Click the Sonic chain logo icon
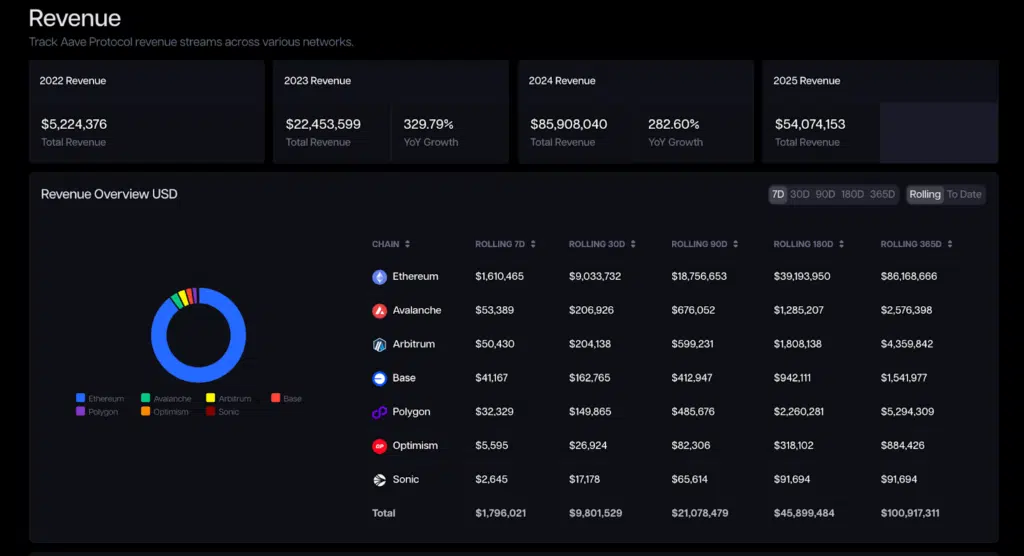Screen dimensions: 1024x556 coord(379,480)
